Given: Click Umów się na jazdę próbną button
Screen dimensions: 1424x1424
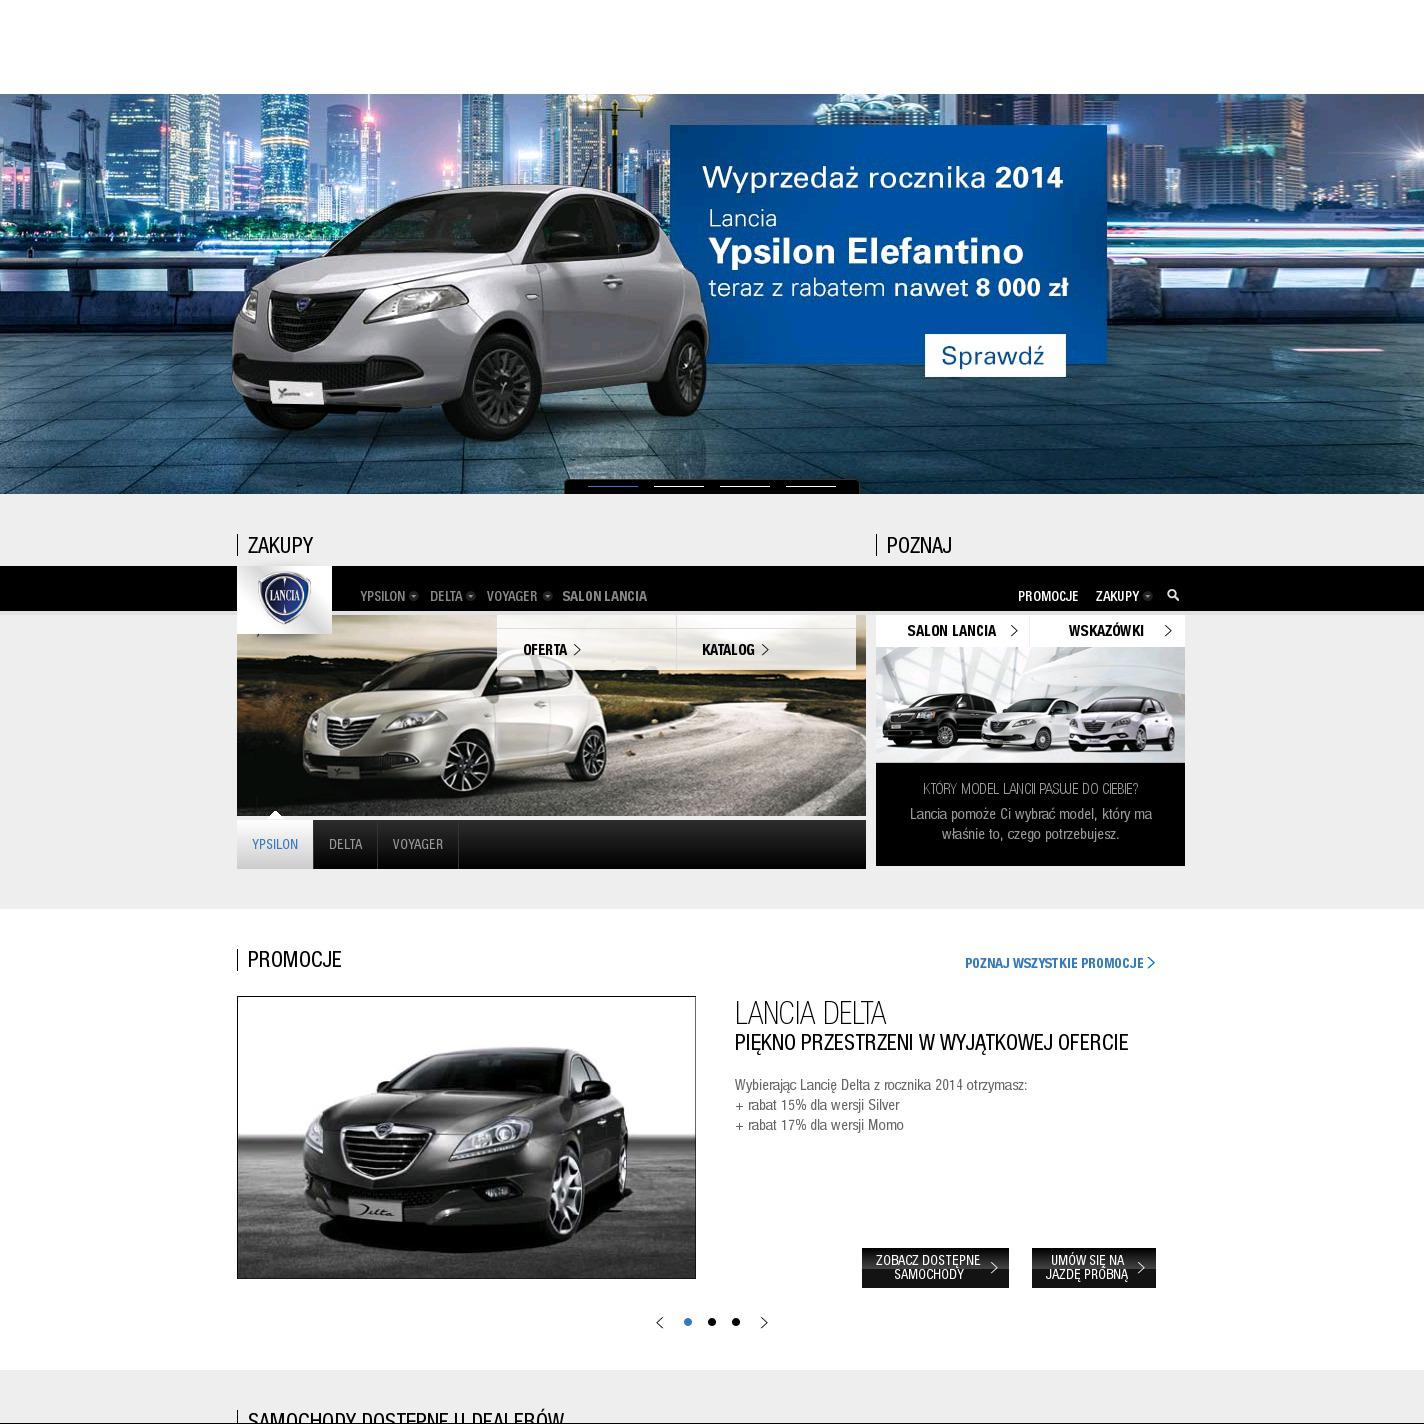Looking at the screenshot, I should (1093, 1268).
